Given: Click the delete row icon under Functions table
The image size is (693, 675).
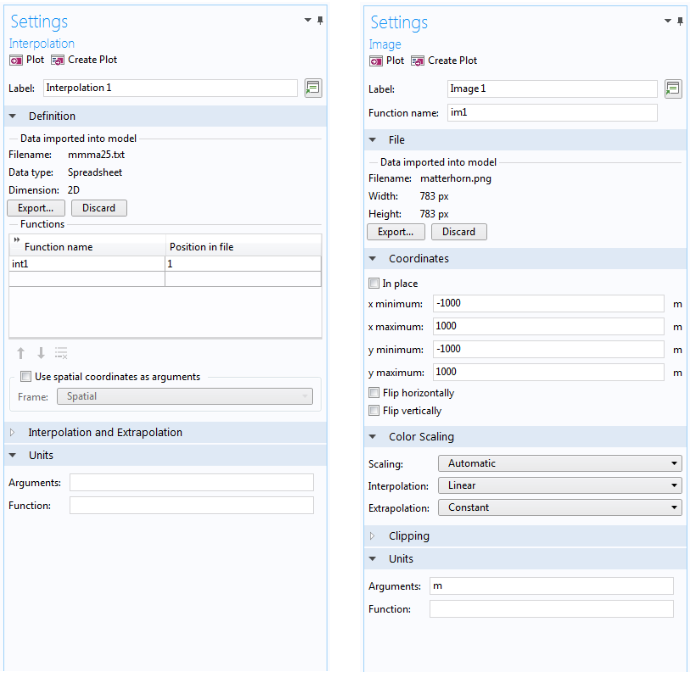Looking at the screenshot, I should pos(61,353).
